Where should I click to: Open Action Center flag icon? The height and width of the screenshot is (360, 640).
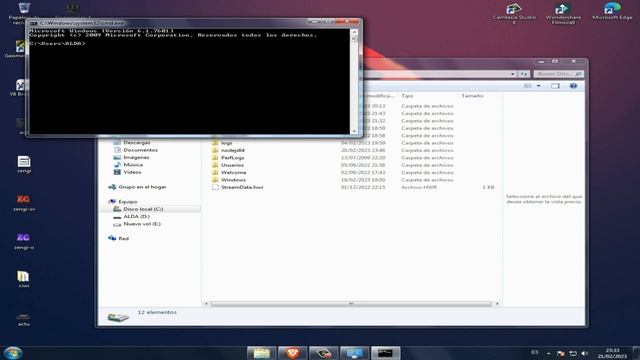coord(561,353)
